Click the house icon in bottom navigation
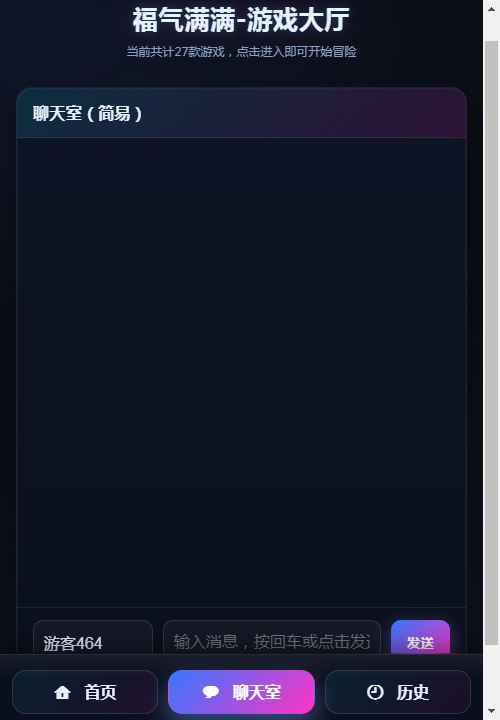The image size is (500, 720). click(62, 692)
